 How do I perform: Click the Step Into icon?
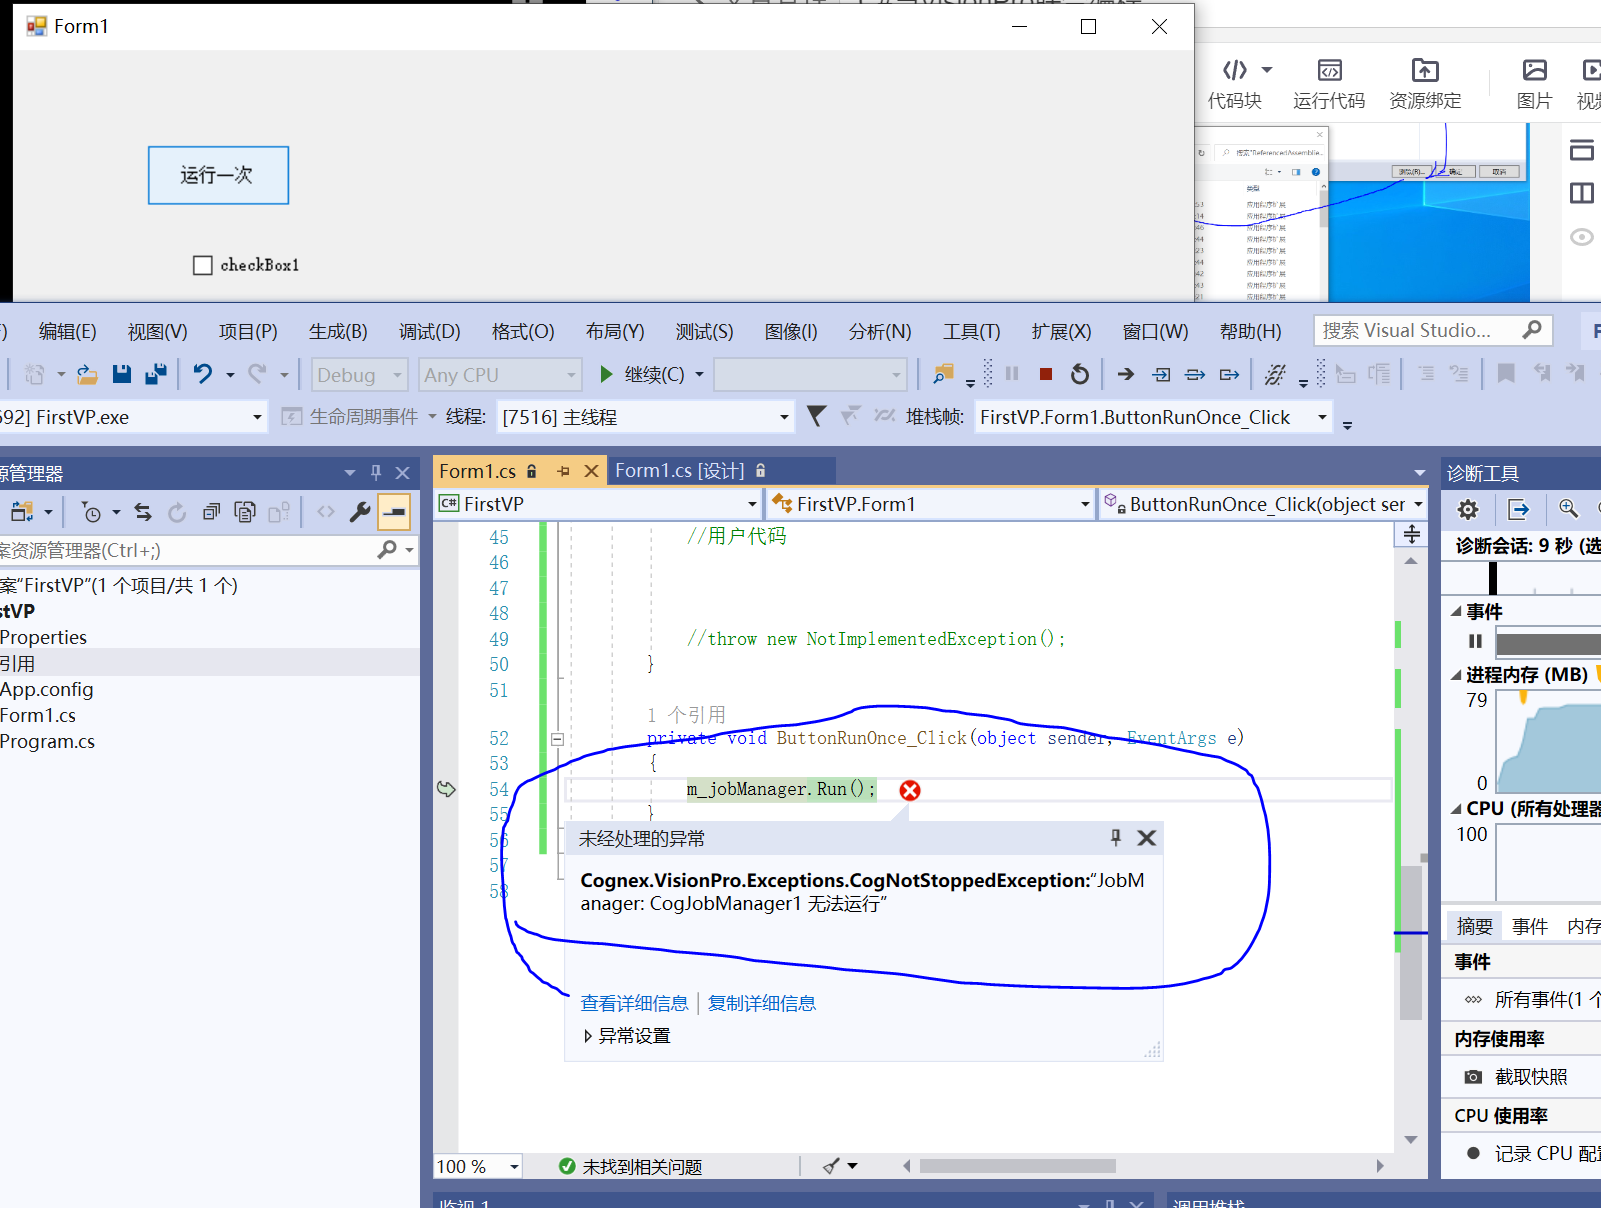point(1161,374)
